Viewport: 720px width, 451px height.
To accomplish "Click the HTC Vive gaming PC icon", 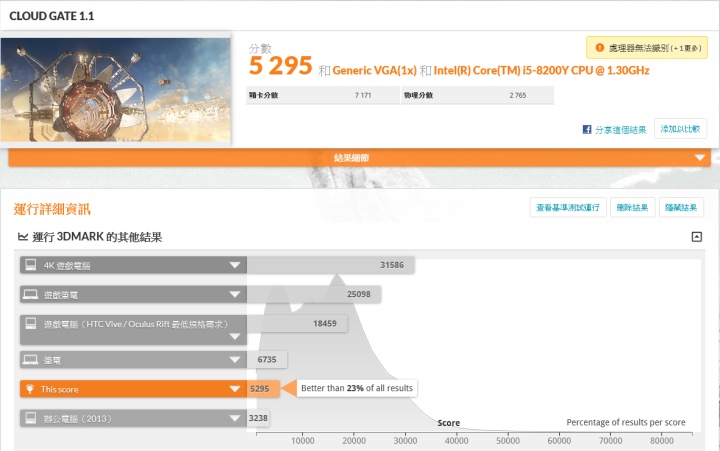I will (x=31, y=324).
